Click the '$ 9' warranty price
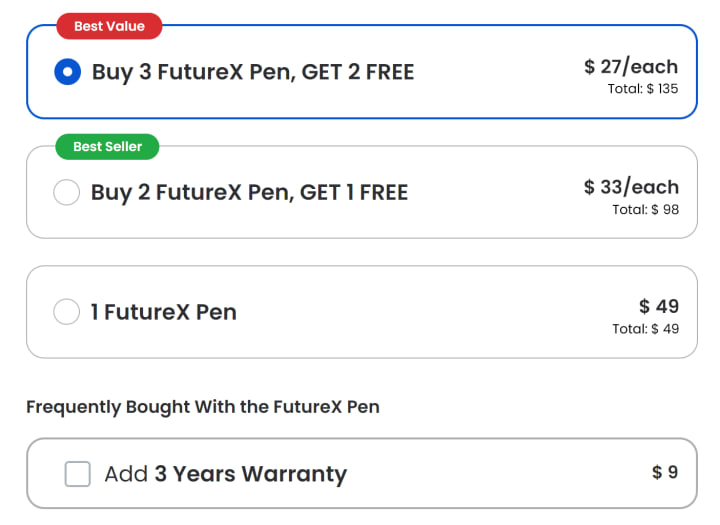The width and height of the screenshot is (720, 525). coord(665,472)
